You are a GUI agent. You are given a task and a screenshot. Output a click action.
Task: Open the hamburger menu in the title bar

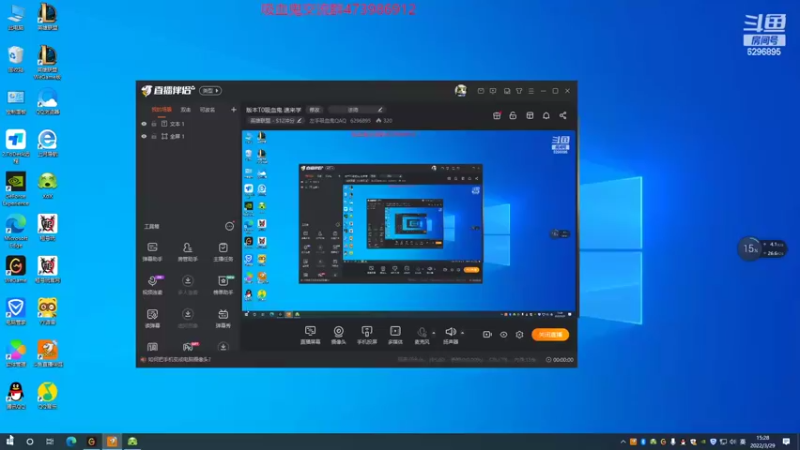tap(531, 91)
